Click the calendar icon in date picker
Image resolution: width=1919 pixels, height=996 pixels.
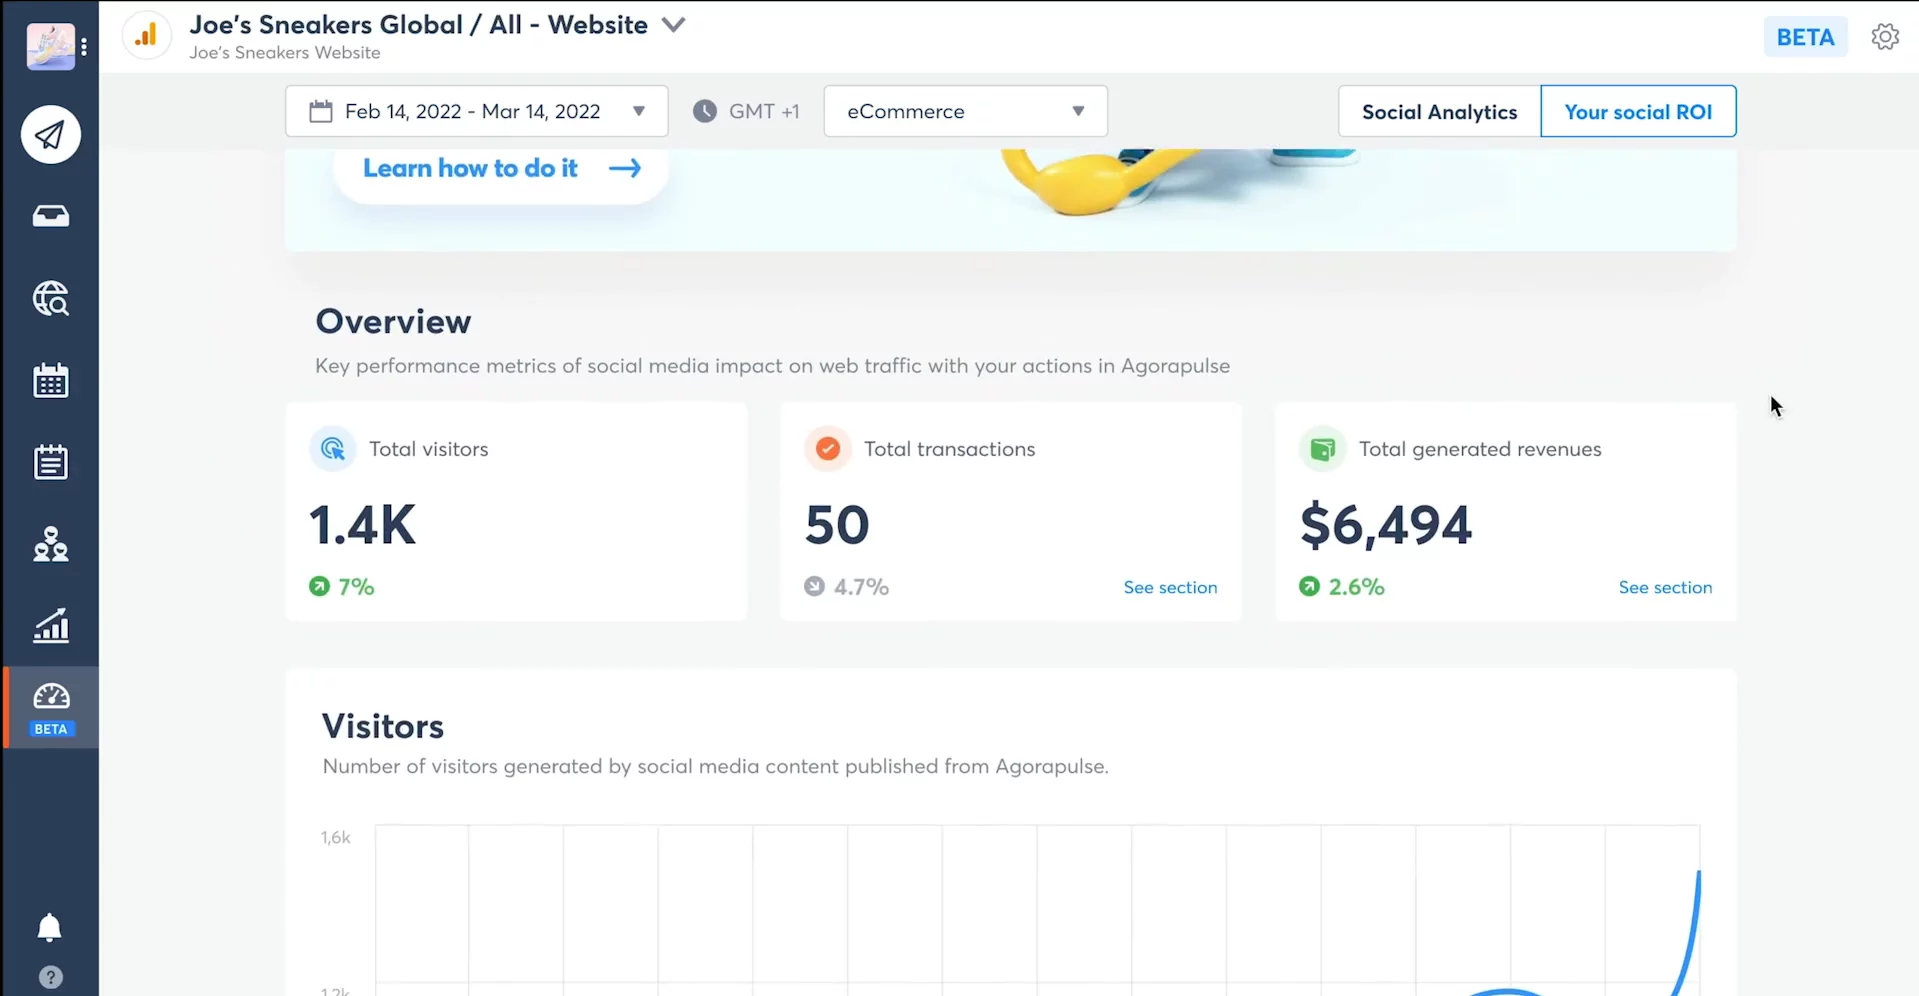pyautogui.click(x=320, y=111)
